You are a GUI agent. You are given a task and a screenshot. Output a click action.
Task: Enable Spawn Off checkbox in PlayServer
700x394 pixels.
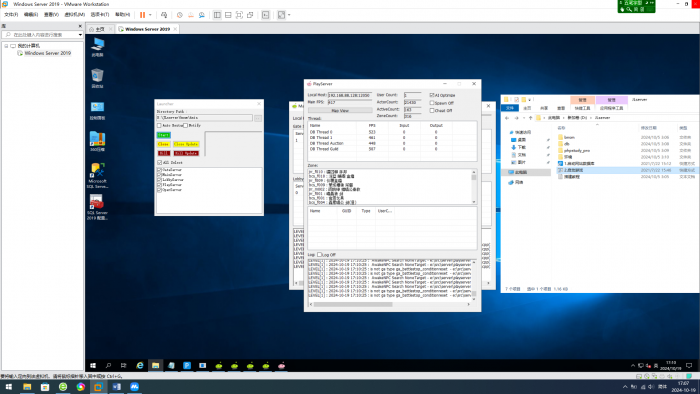[x=432, y=103]
